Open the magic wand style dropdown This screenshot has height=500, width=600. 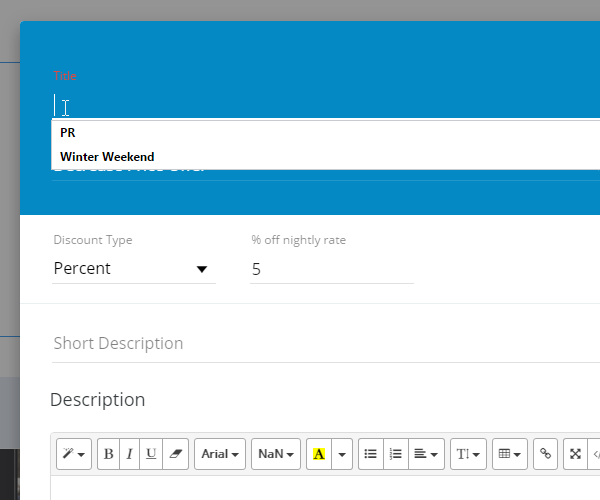tap(74, 454)
